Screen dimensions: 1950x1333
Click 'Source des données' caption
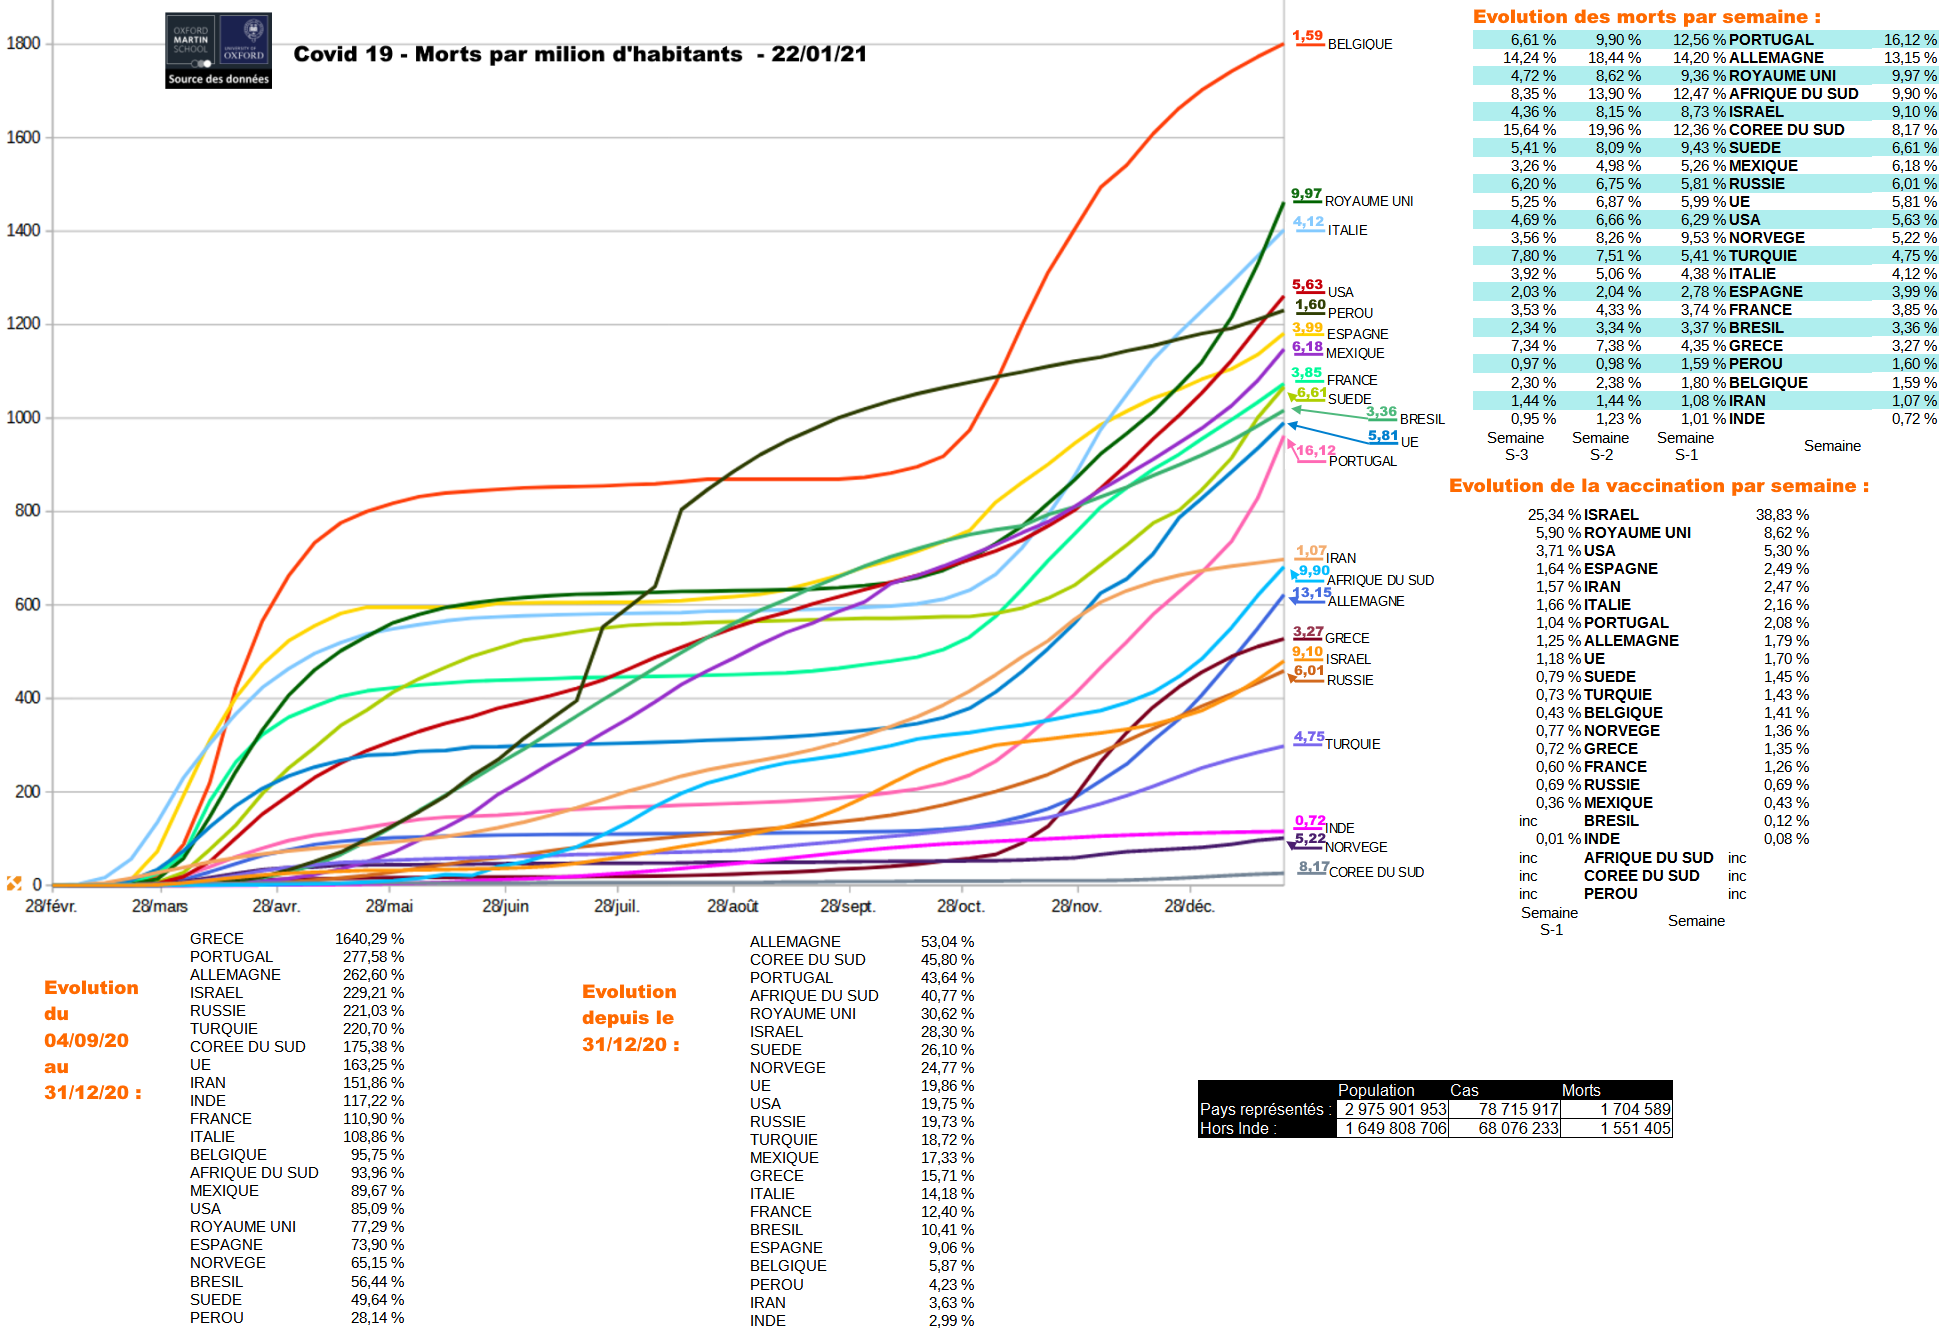pos(218,79)
